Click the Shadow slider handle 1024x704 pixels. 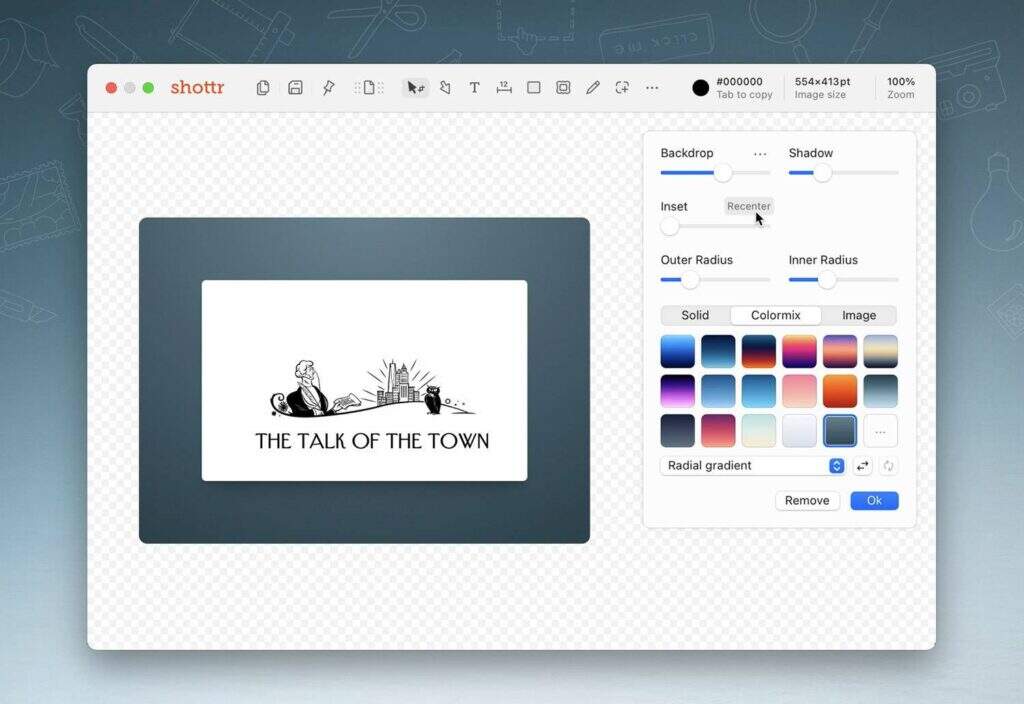pos(822,173)
